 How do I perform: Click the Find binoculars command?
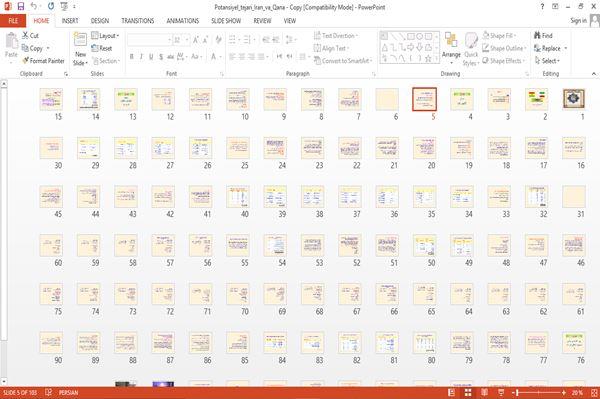tap(543, 36)
